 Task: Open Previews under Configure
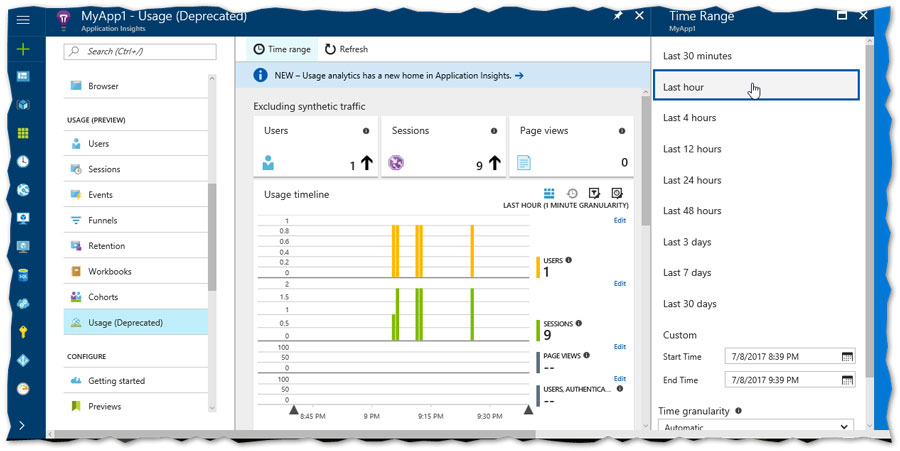(x=135, y=406)
